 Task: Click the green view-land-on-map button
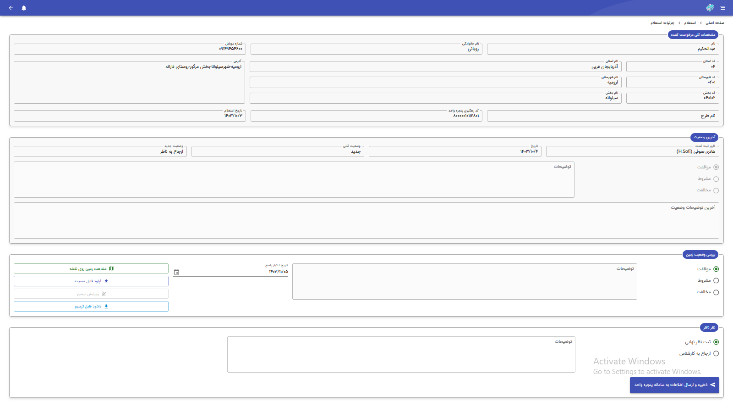(91, 269)
